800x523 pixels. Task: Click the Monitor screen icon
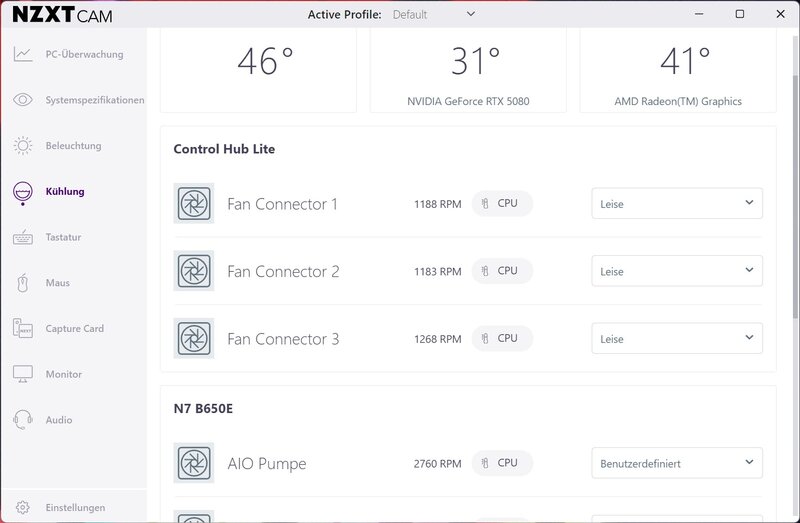pos(23,374)
